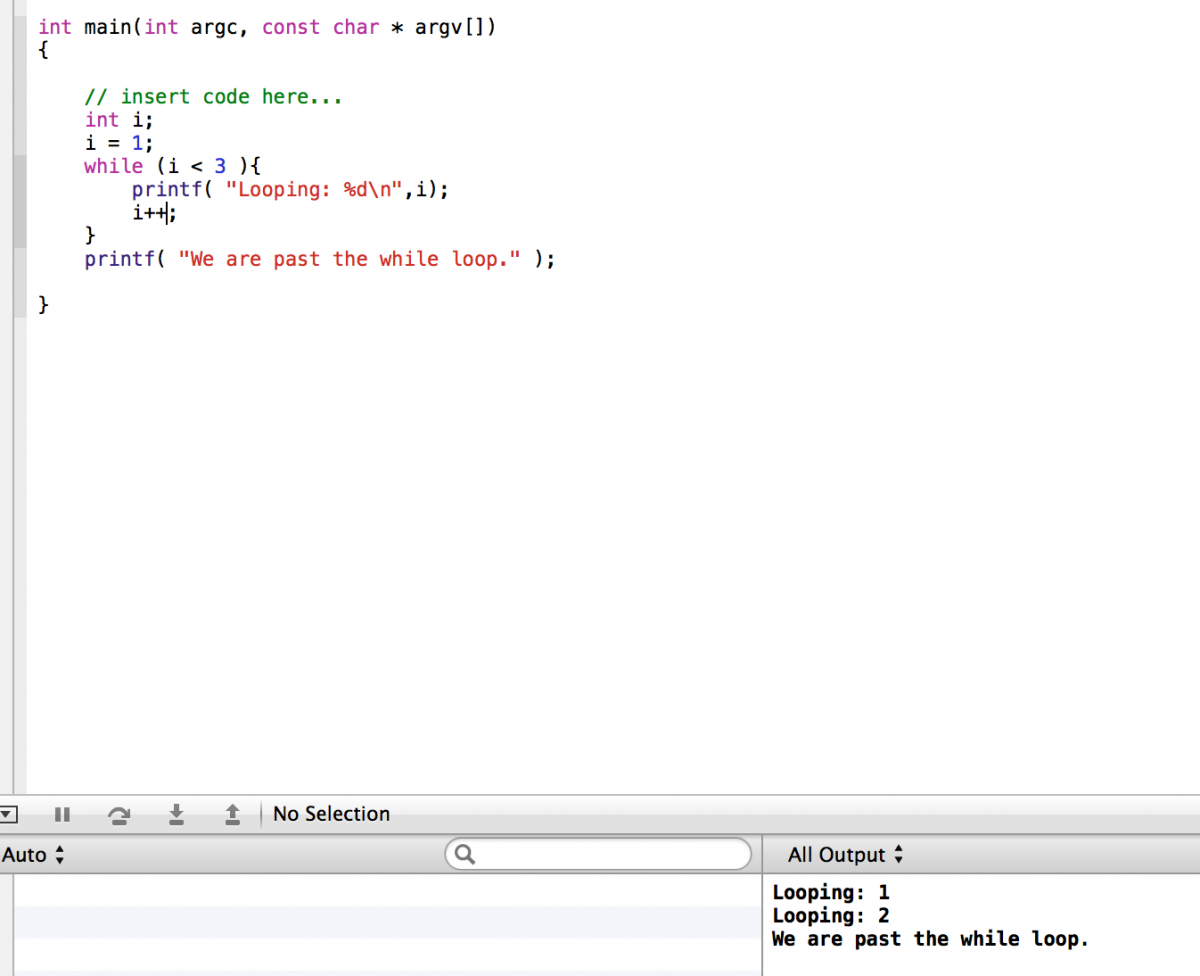
Task: Click the Step Over debugger icon
Action: coord(119,815)
